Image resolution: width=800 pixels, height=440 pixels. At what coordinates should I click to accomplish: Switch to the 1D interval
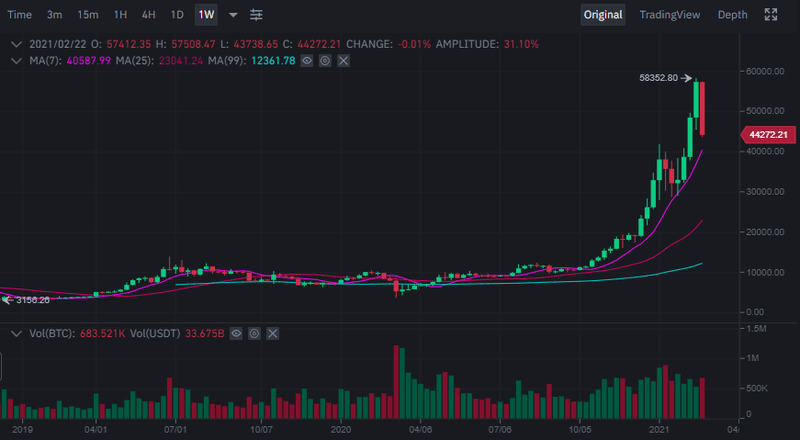tap(177, 15)
